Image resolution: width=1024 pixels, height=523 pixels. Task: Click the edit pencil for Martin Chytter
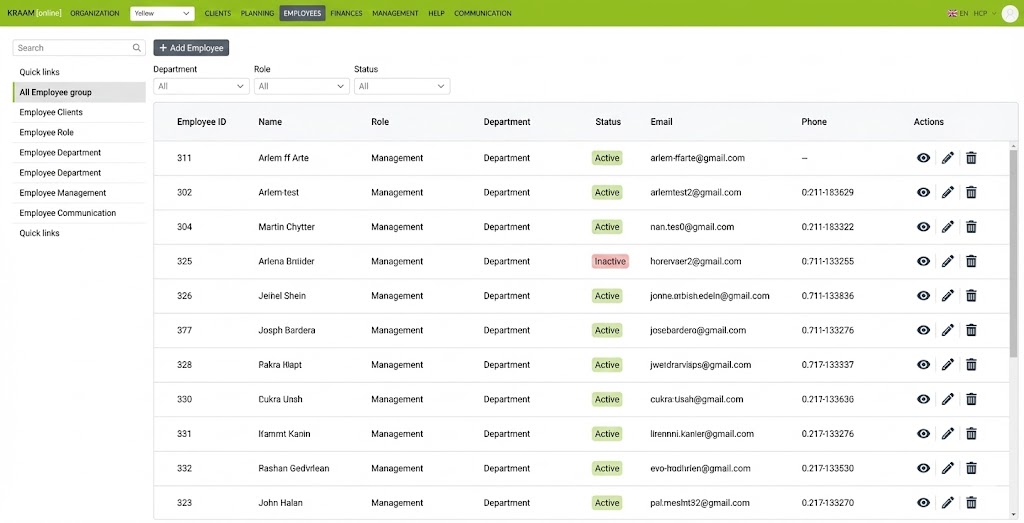947,227
